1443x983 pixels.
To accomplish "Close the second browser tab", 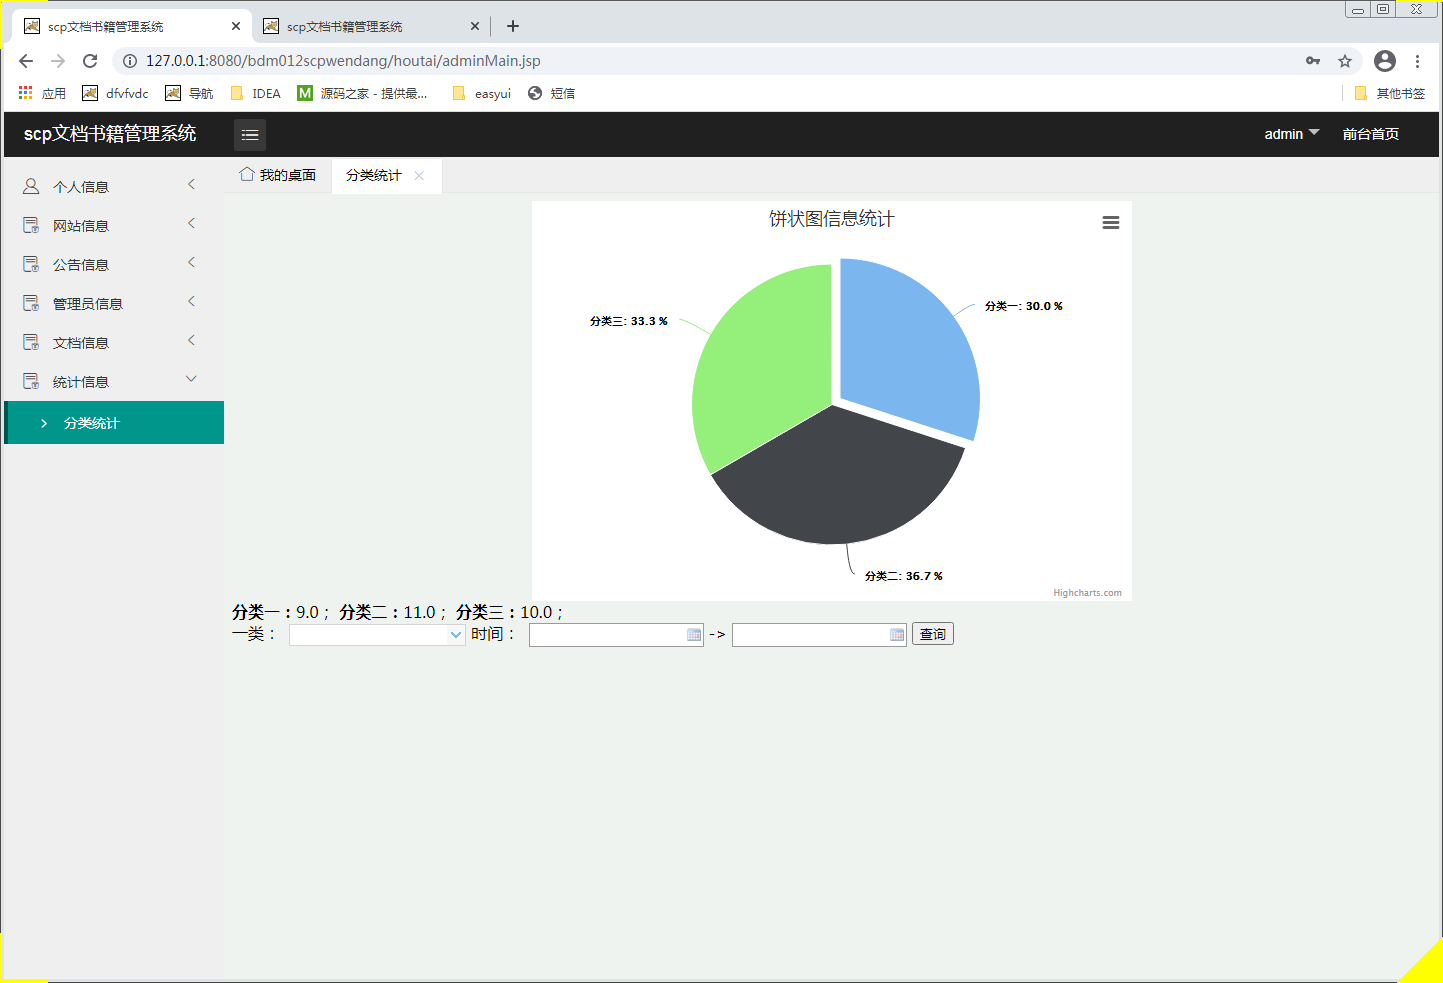I will pyautogui.click(x=475, y=26).
